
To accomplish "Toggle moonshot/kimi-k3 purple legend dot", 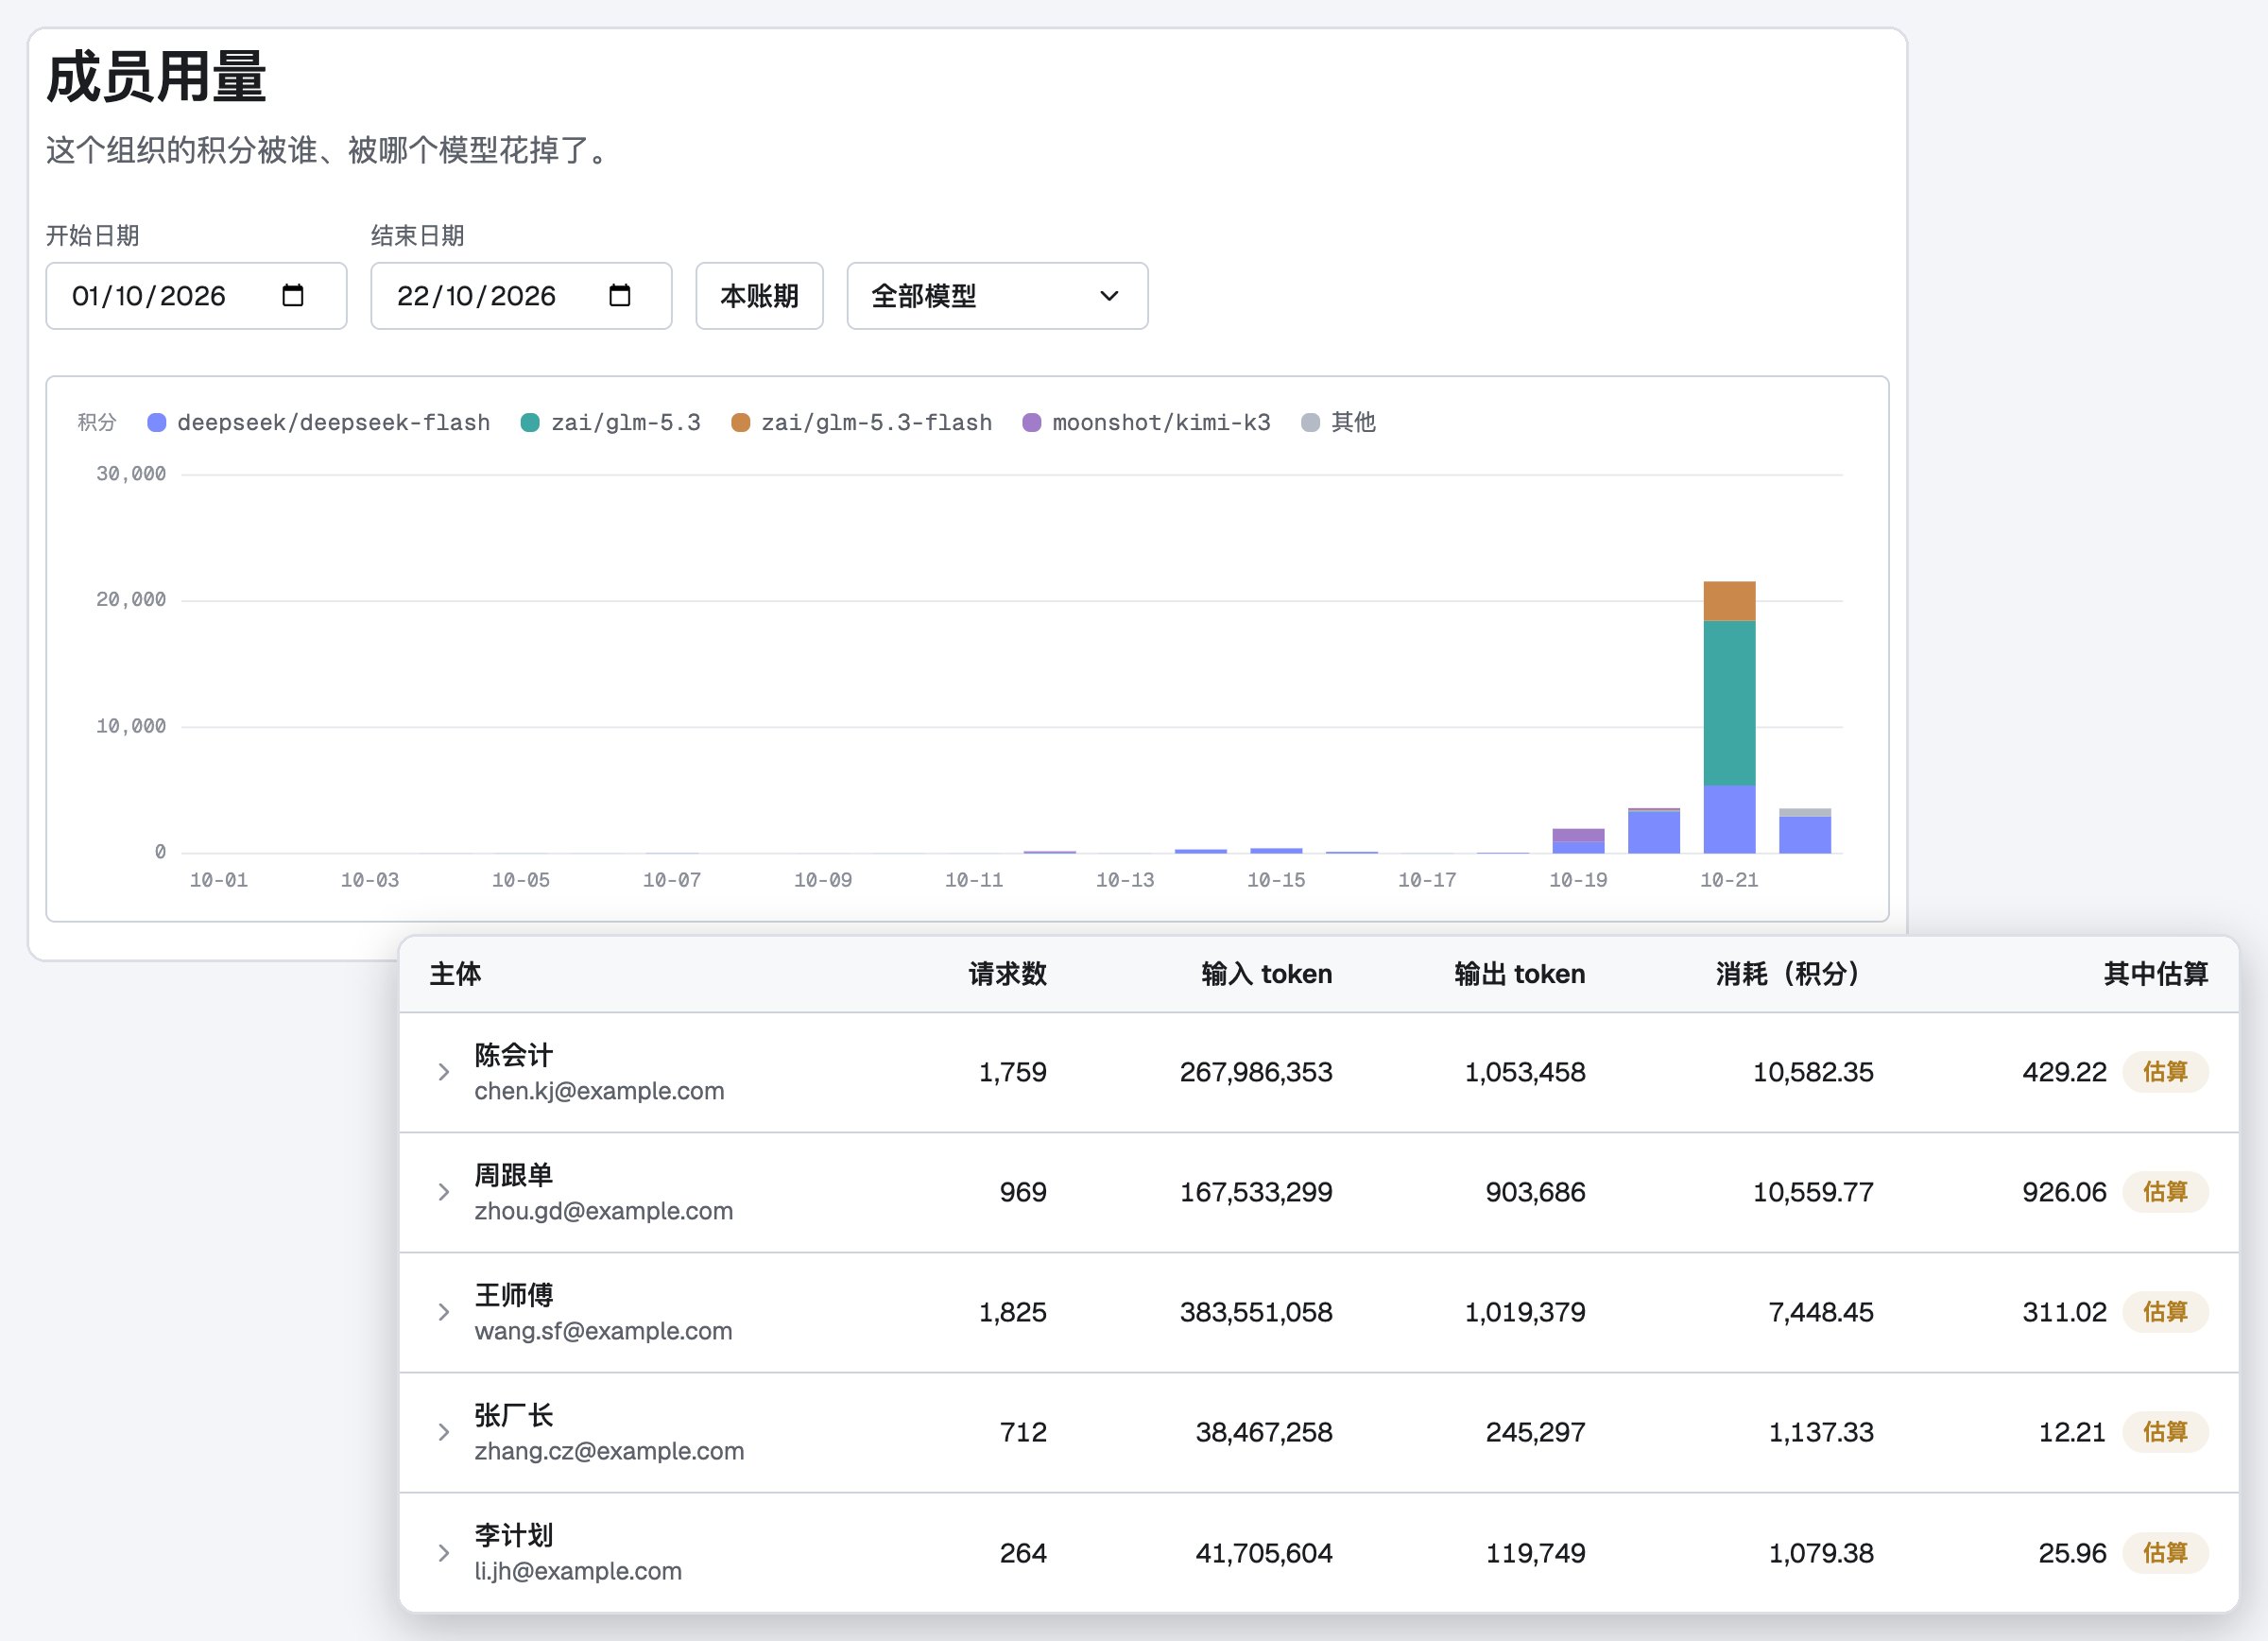I will click(x=1032, y=423).
